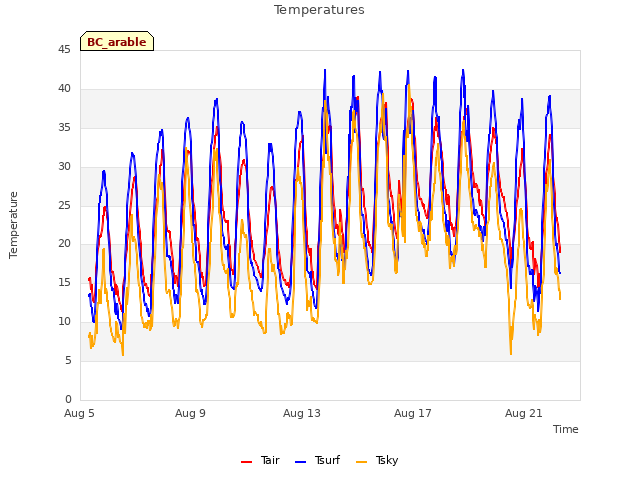Click the Aug 9 axis label
The image size is (640, 480).
190,413
